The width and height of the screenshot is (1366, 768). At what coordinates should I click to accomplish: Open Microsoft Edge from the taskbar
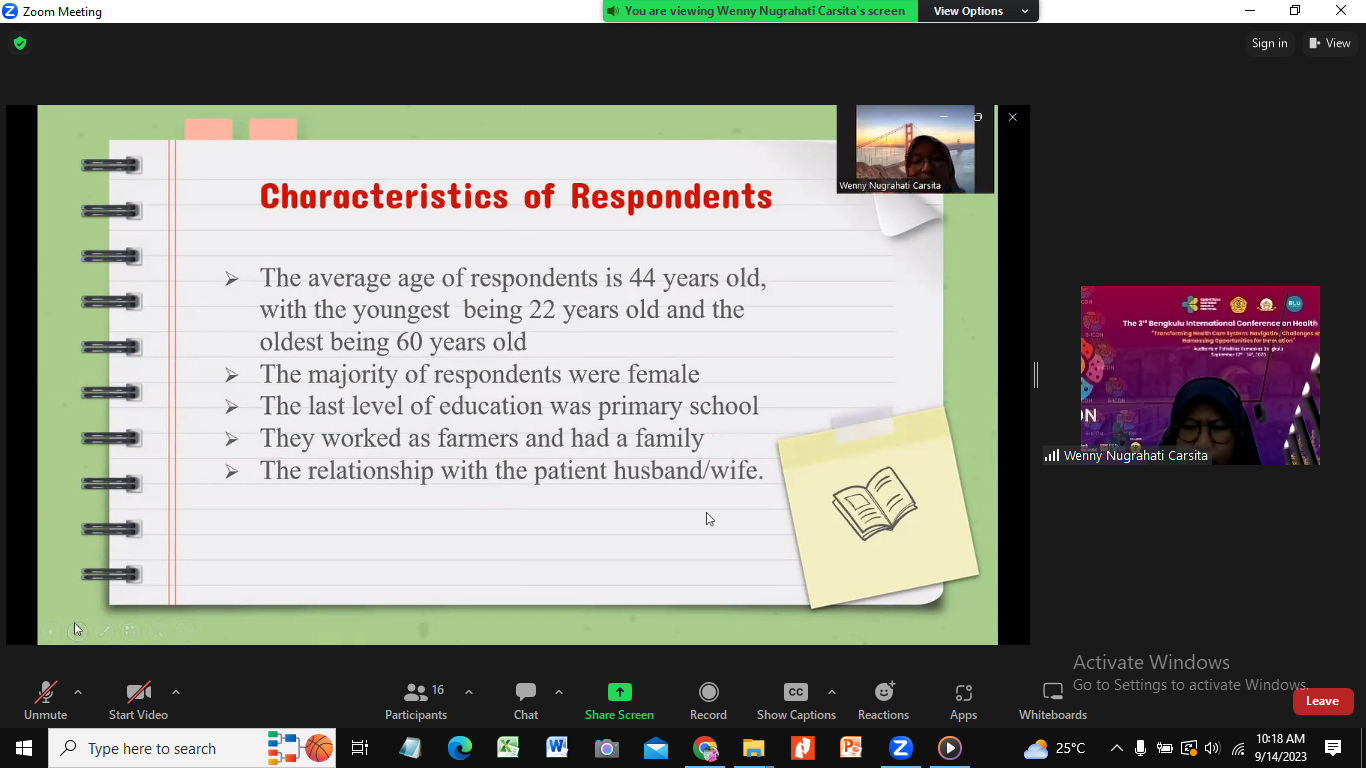click(459, 748)
